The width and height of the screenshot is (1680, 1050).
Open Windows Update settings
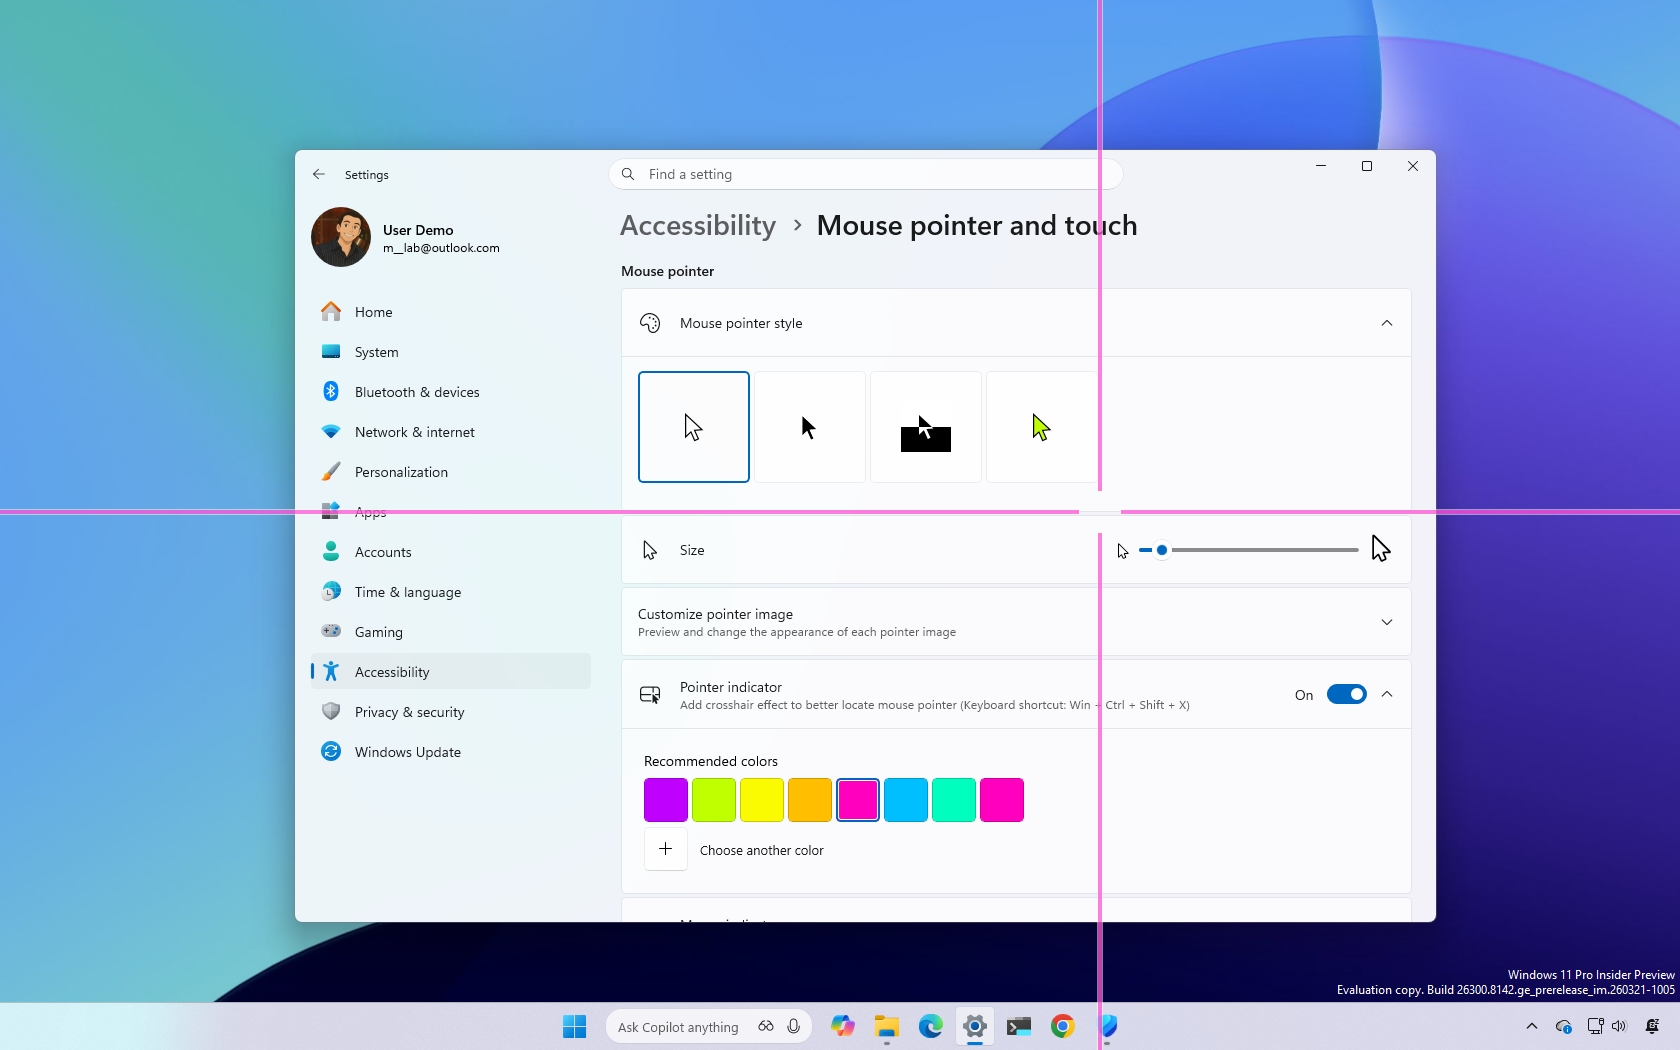(406, 751)
